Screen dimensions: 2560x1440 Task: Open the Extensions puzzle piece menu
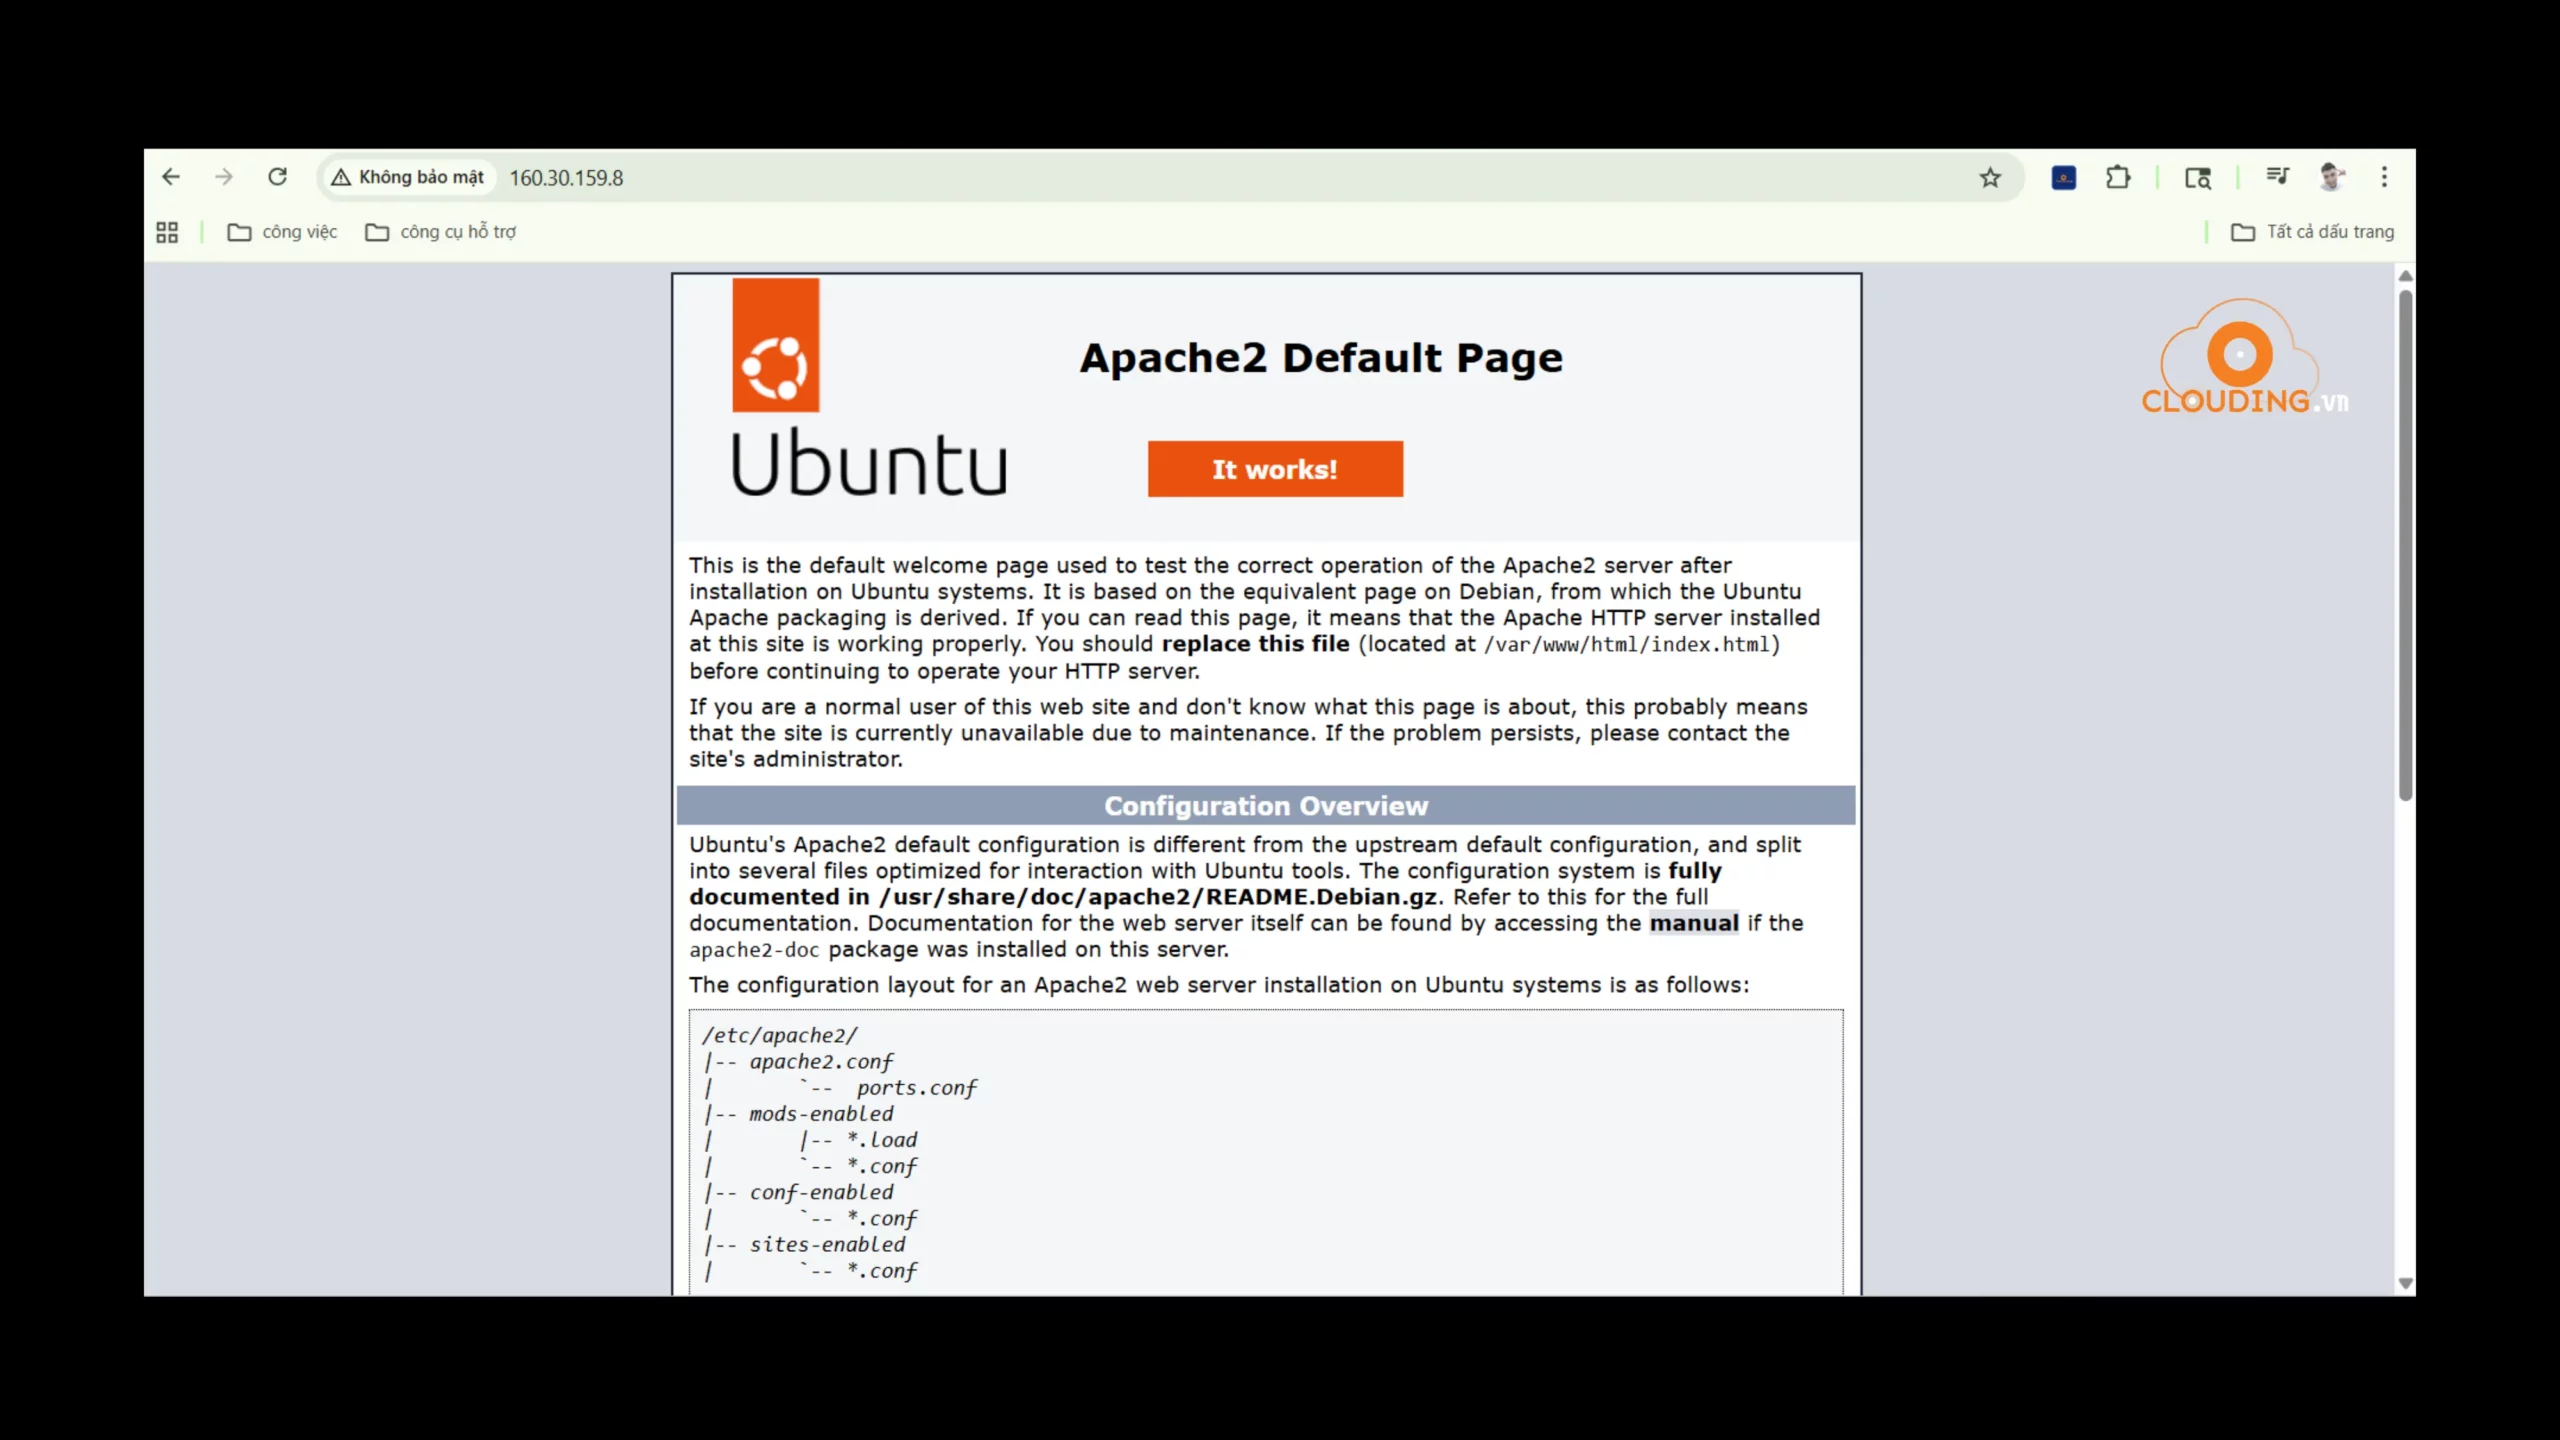2117,178
